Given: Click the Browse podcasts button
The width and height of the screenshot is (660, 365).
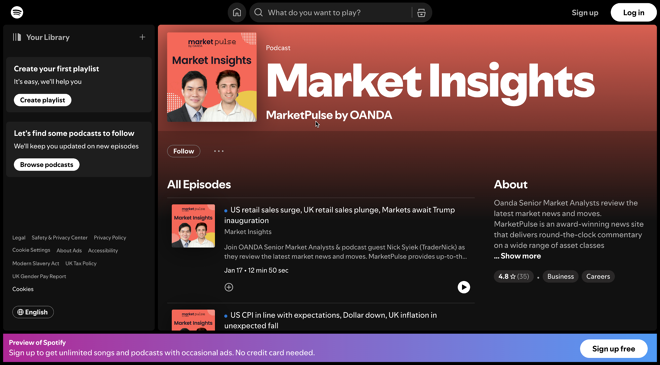Looking at the screenshot, I should pyautogui.click(x=47, y=165).
